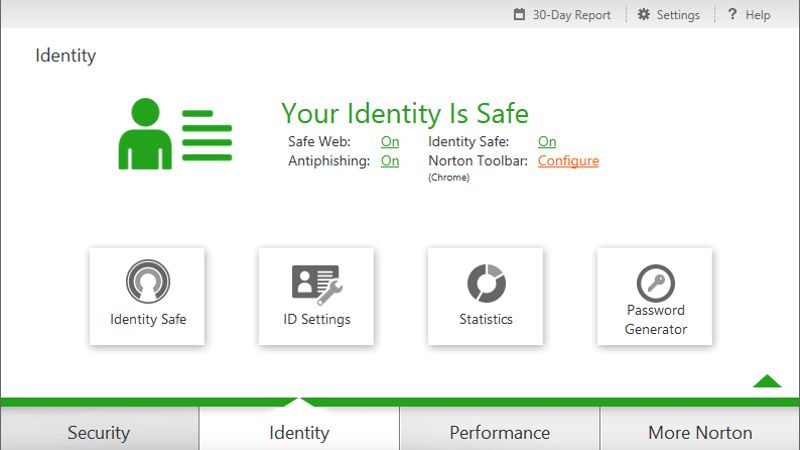This screenshot has width=800, height=450.
Task: Switch to the Security tab
Action: pyautogui.click(x=99, y=429)
